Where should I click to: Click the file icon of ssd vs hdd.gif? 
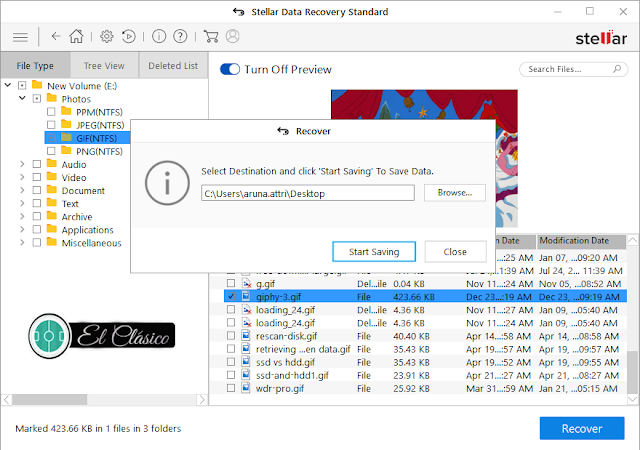pyautogui.click(x=246, y=362)
